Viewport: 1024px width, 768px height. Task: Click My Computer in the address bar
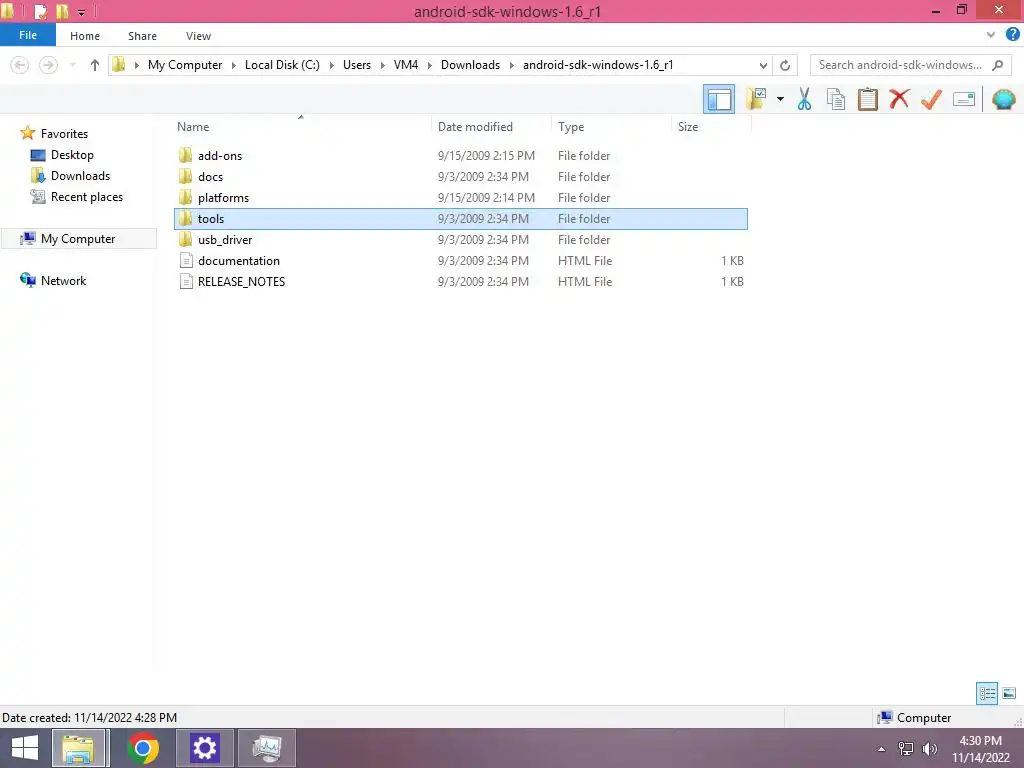point(185,65)
